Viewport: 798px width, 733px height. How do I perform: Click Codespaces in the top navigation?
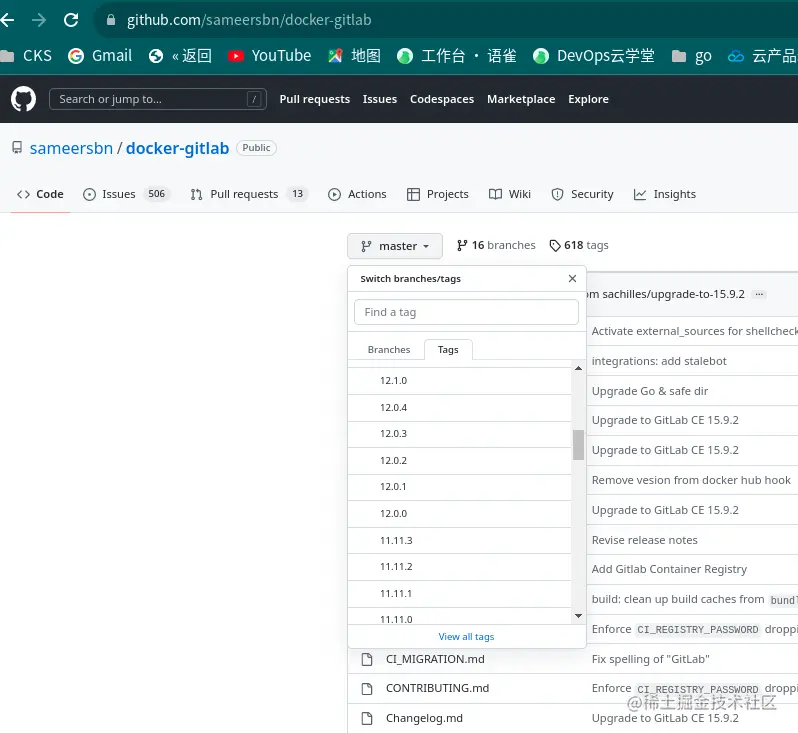442,99
